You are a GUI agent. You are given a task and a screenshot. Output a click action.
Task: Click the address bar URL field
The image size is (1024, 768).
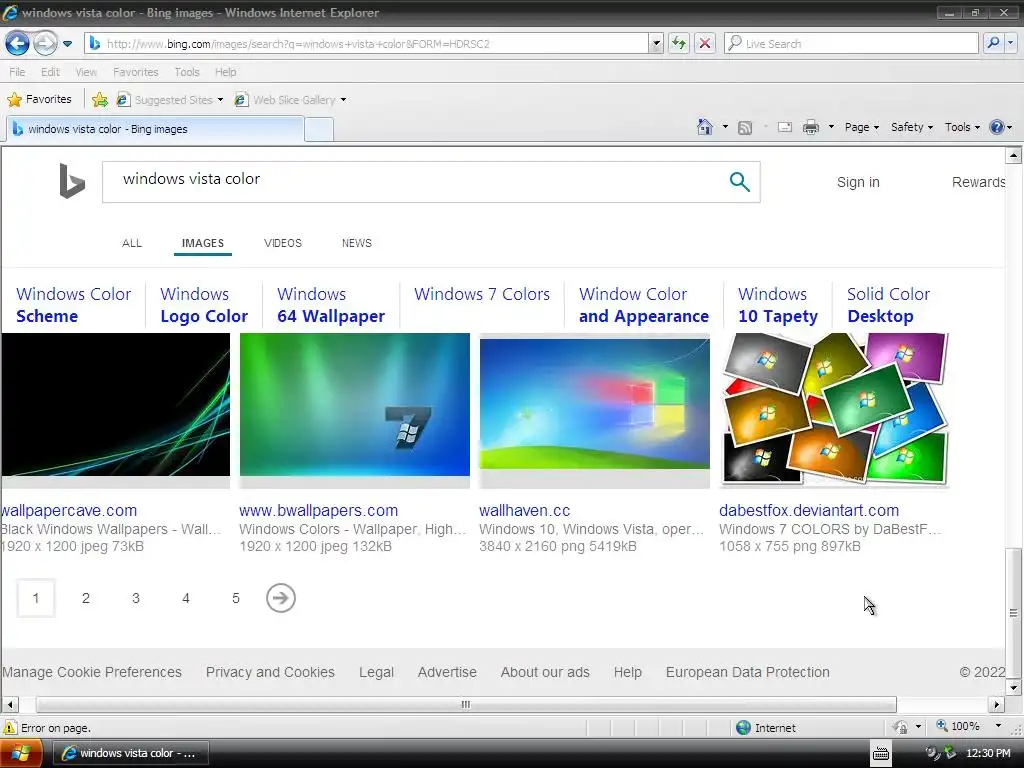(366, 44)
